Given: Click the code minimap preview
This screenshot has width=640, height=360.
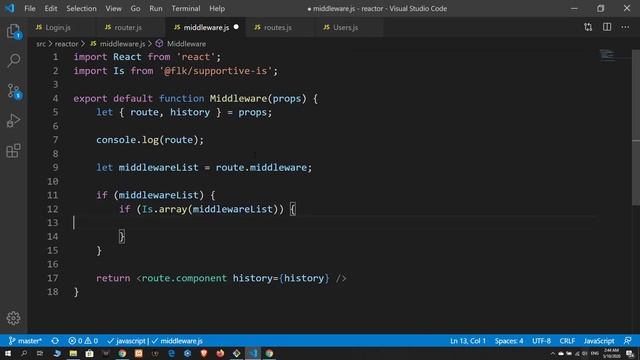Looking at the screenshot, I should (608, 55).
